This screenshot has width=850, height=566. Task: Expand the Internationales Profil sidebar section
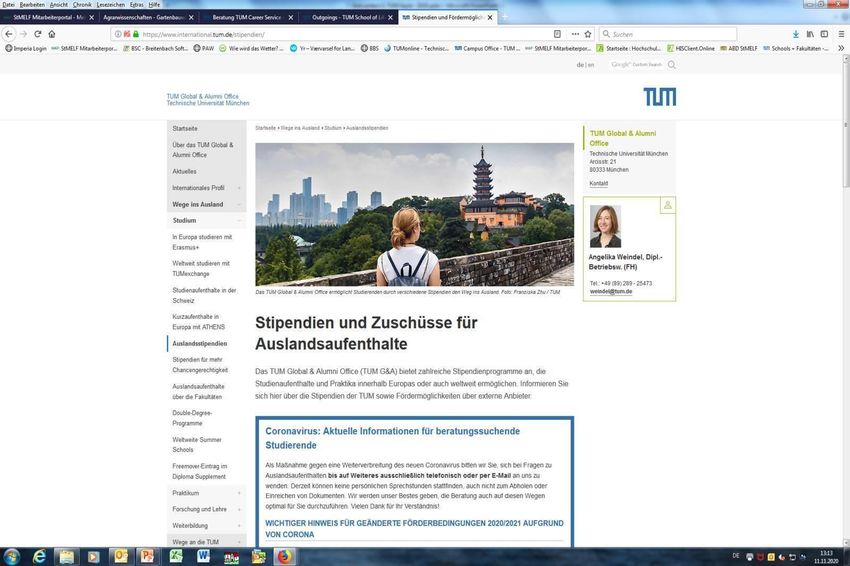click(x=239, y=188)
